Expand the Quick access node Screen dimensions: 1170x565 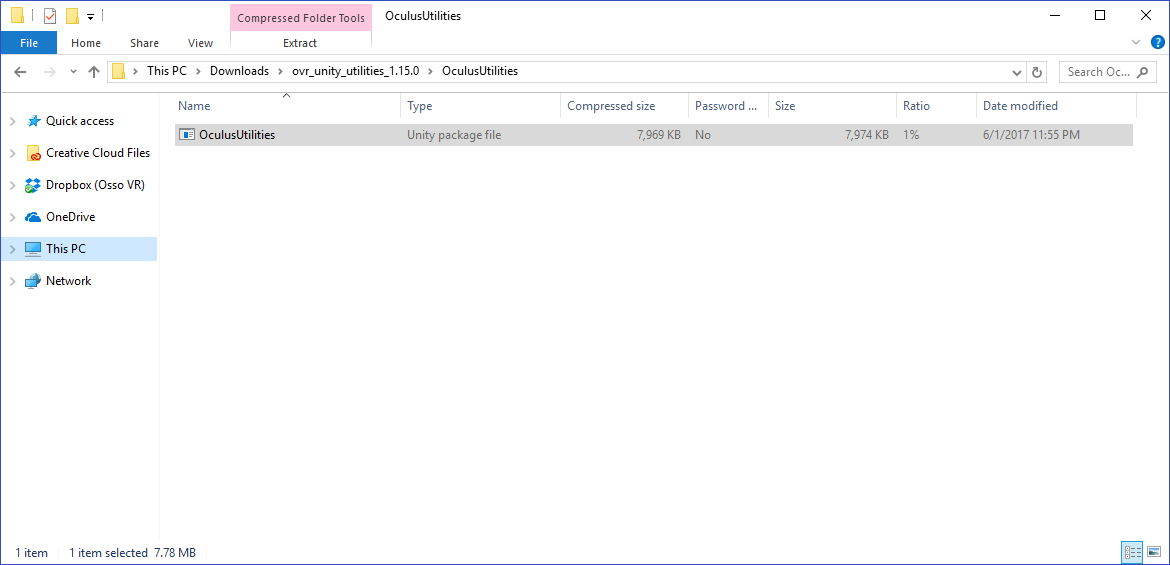(x=13, y=121)
